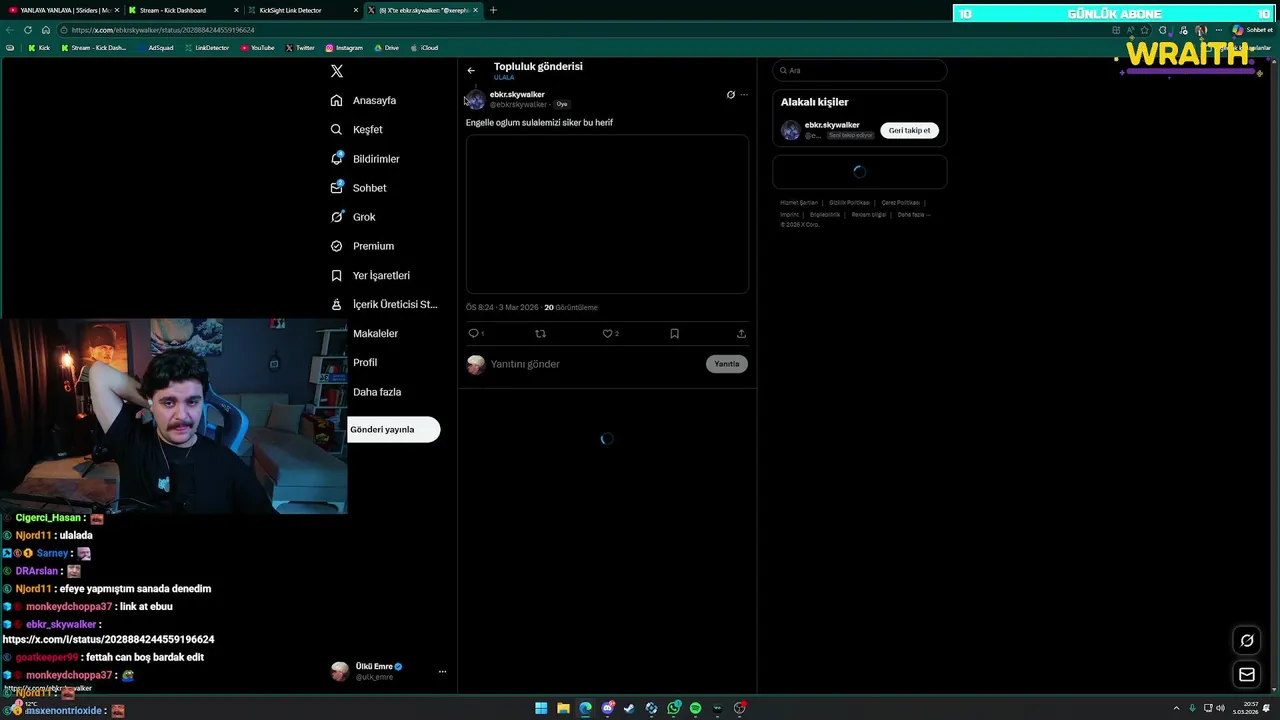Switch to Stream - Kick Dashboard tab
Viewport: 1280px width, 720px height.
tap(182, 10)
